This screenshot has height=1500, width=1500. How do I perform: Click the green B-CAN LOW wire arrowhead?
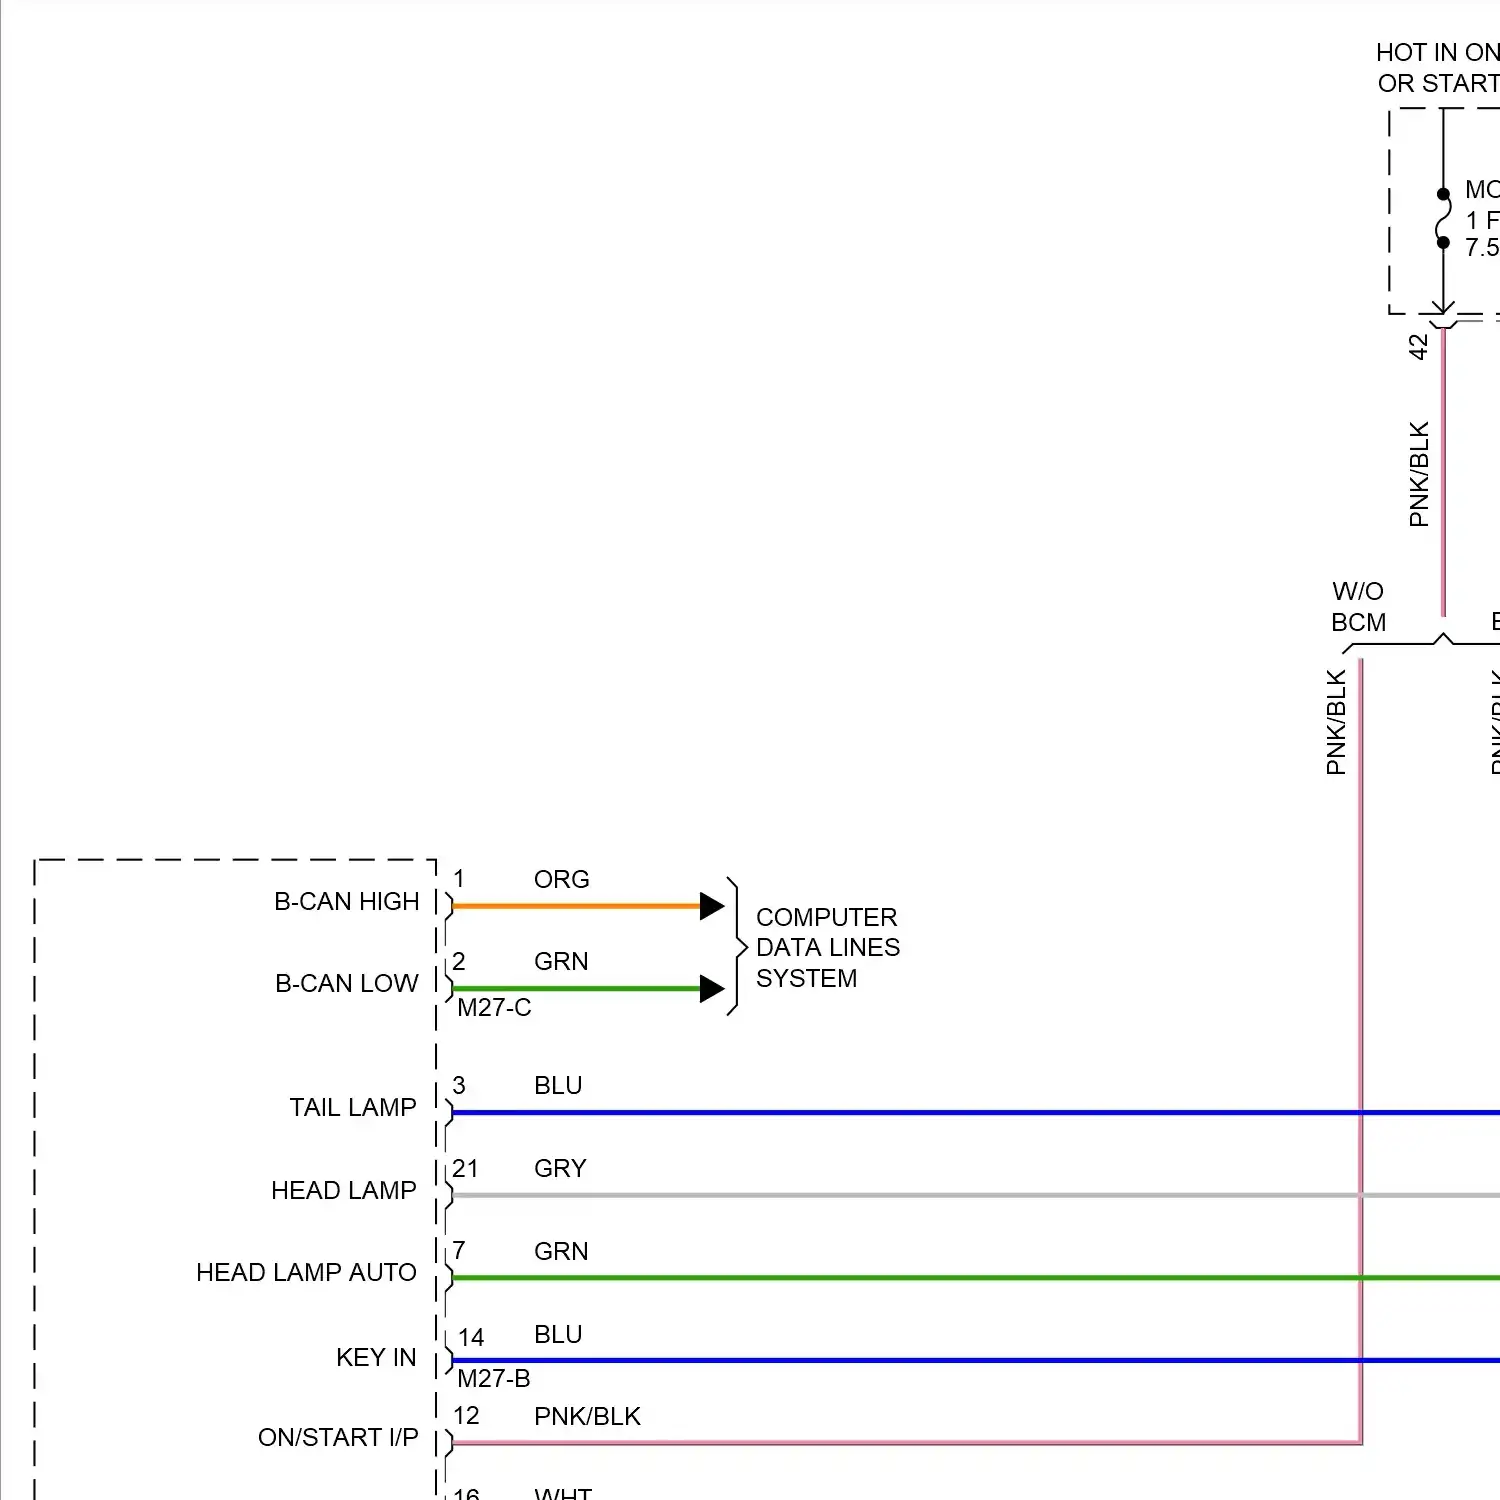[711, 989]
